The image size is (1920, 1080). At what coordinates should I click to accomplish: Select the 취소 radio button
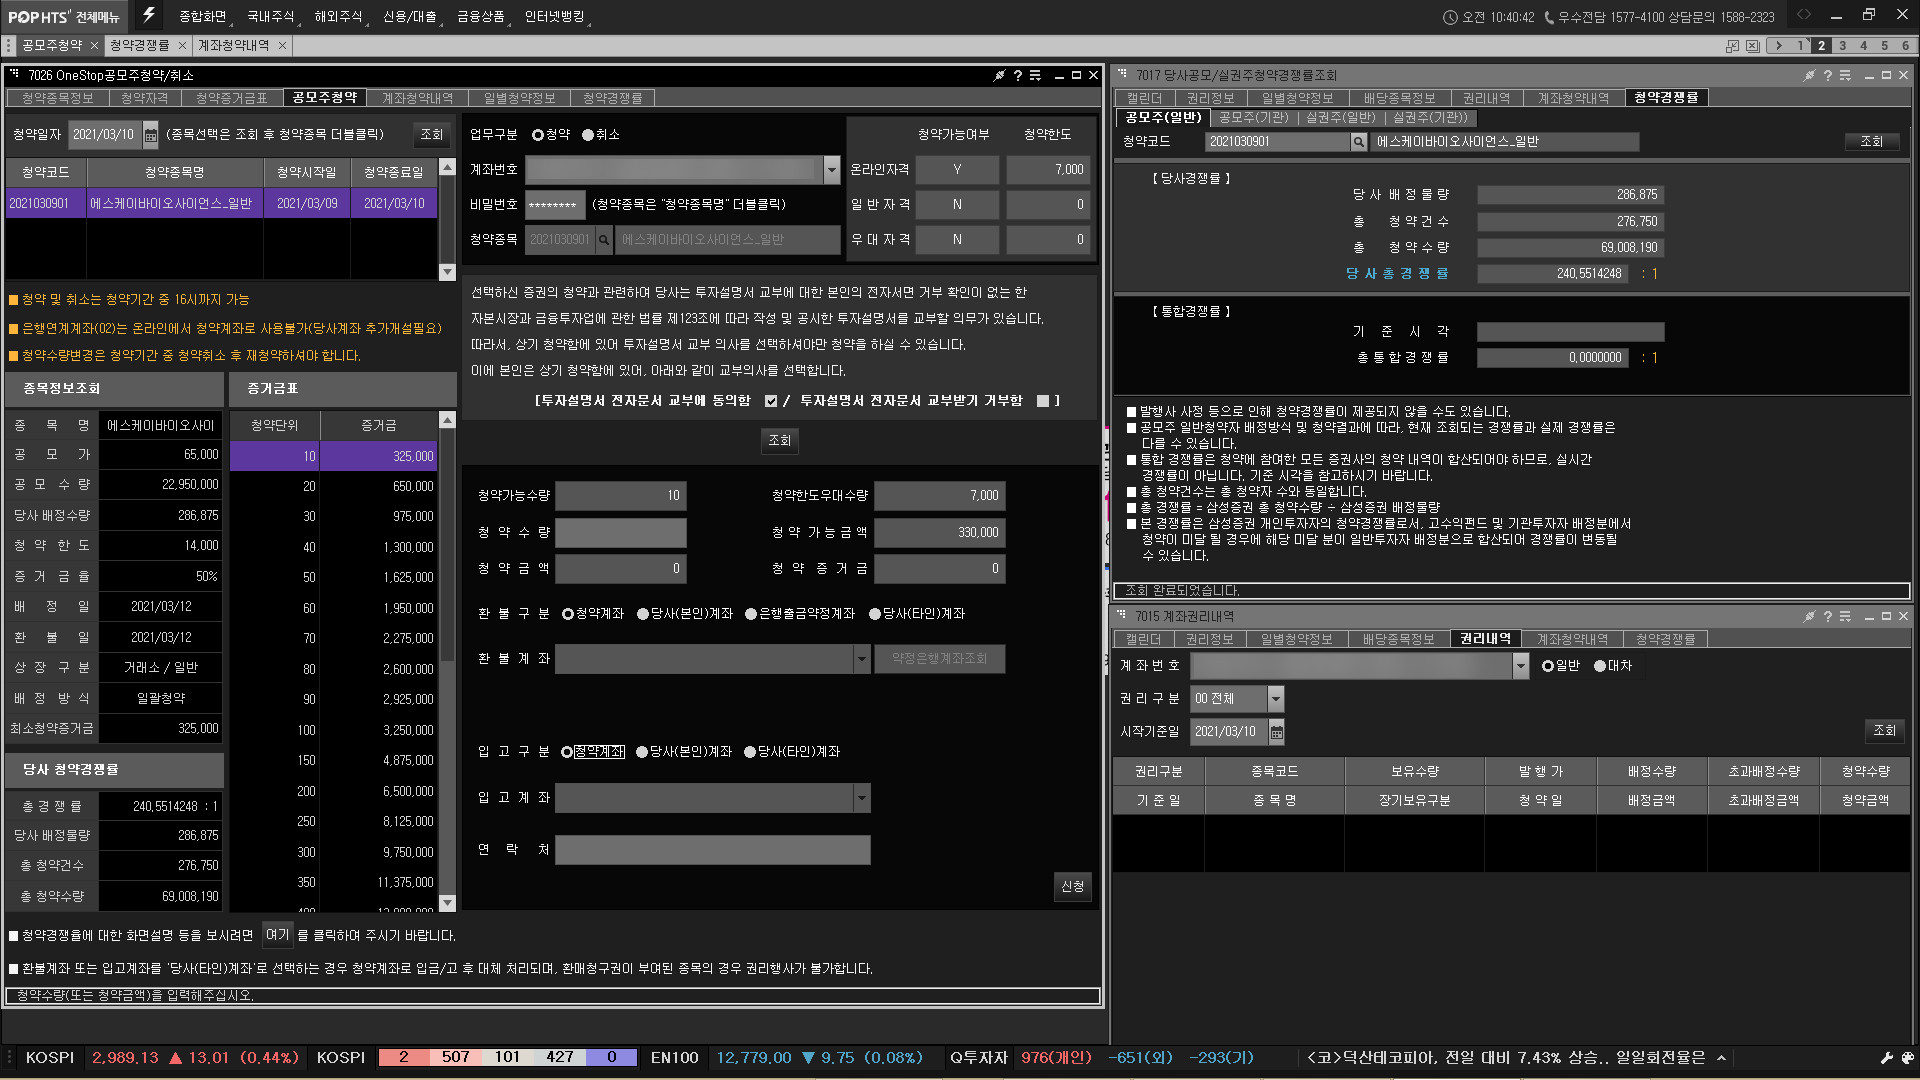(588, 135)
